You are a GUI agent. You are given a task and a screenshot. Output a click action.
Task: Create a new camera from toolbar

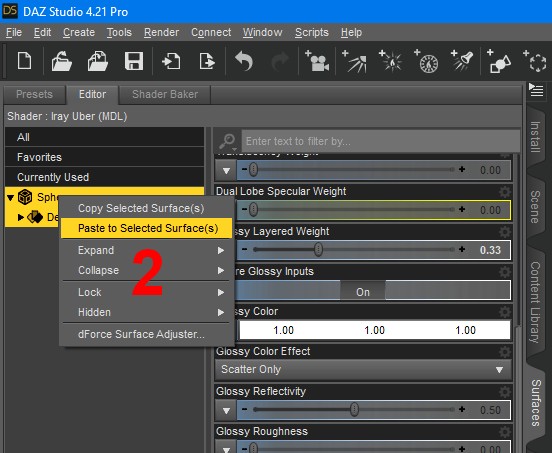coord(317,61)
